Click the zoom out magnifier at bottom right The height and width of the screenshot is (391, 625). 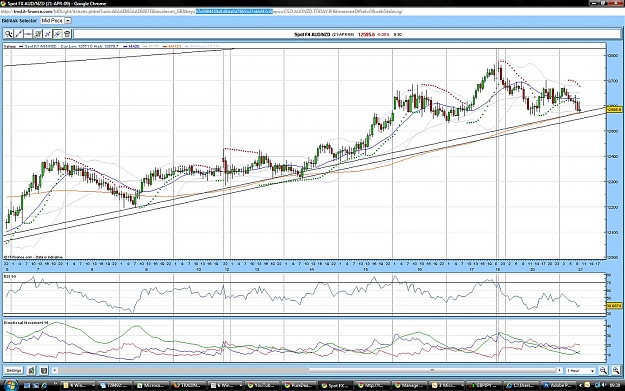coord(603,371)
